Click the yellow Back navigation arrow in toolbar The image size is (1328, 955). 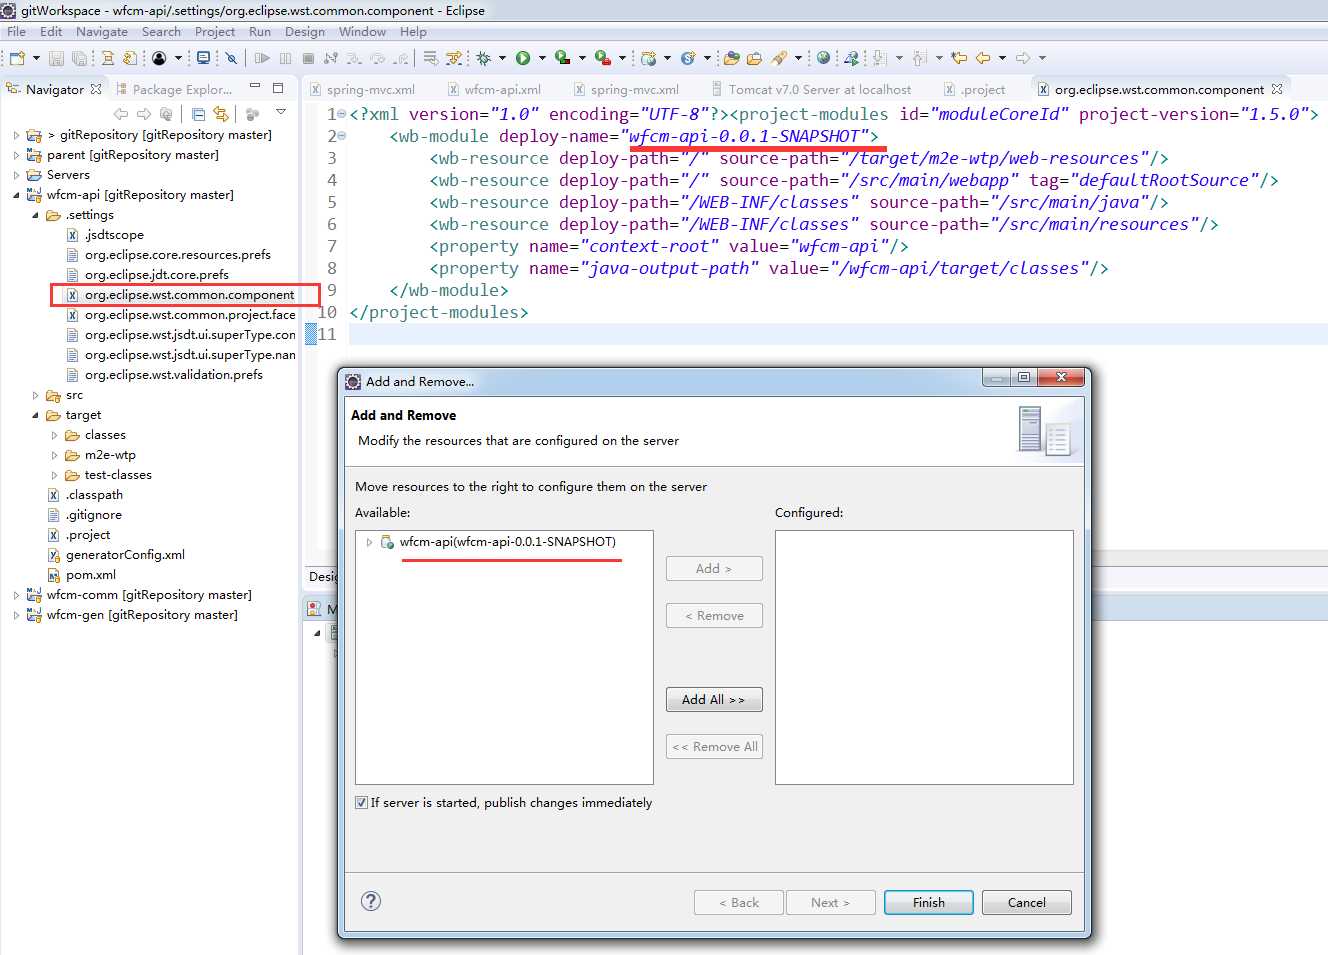pos(982,58)
